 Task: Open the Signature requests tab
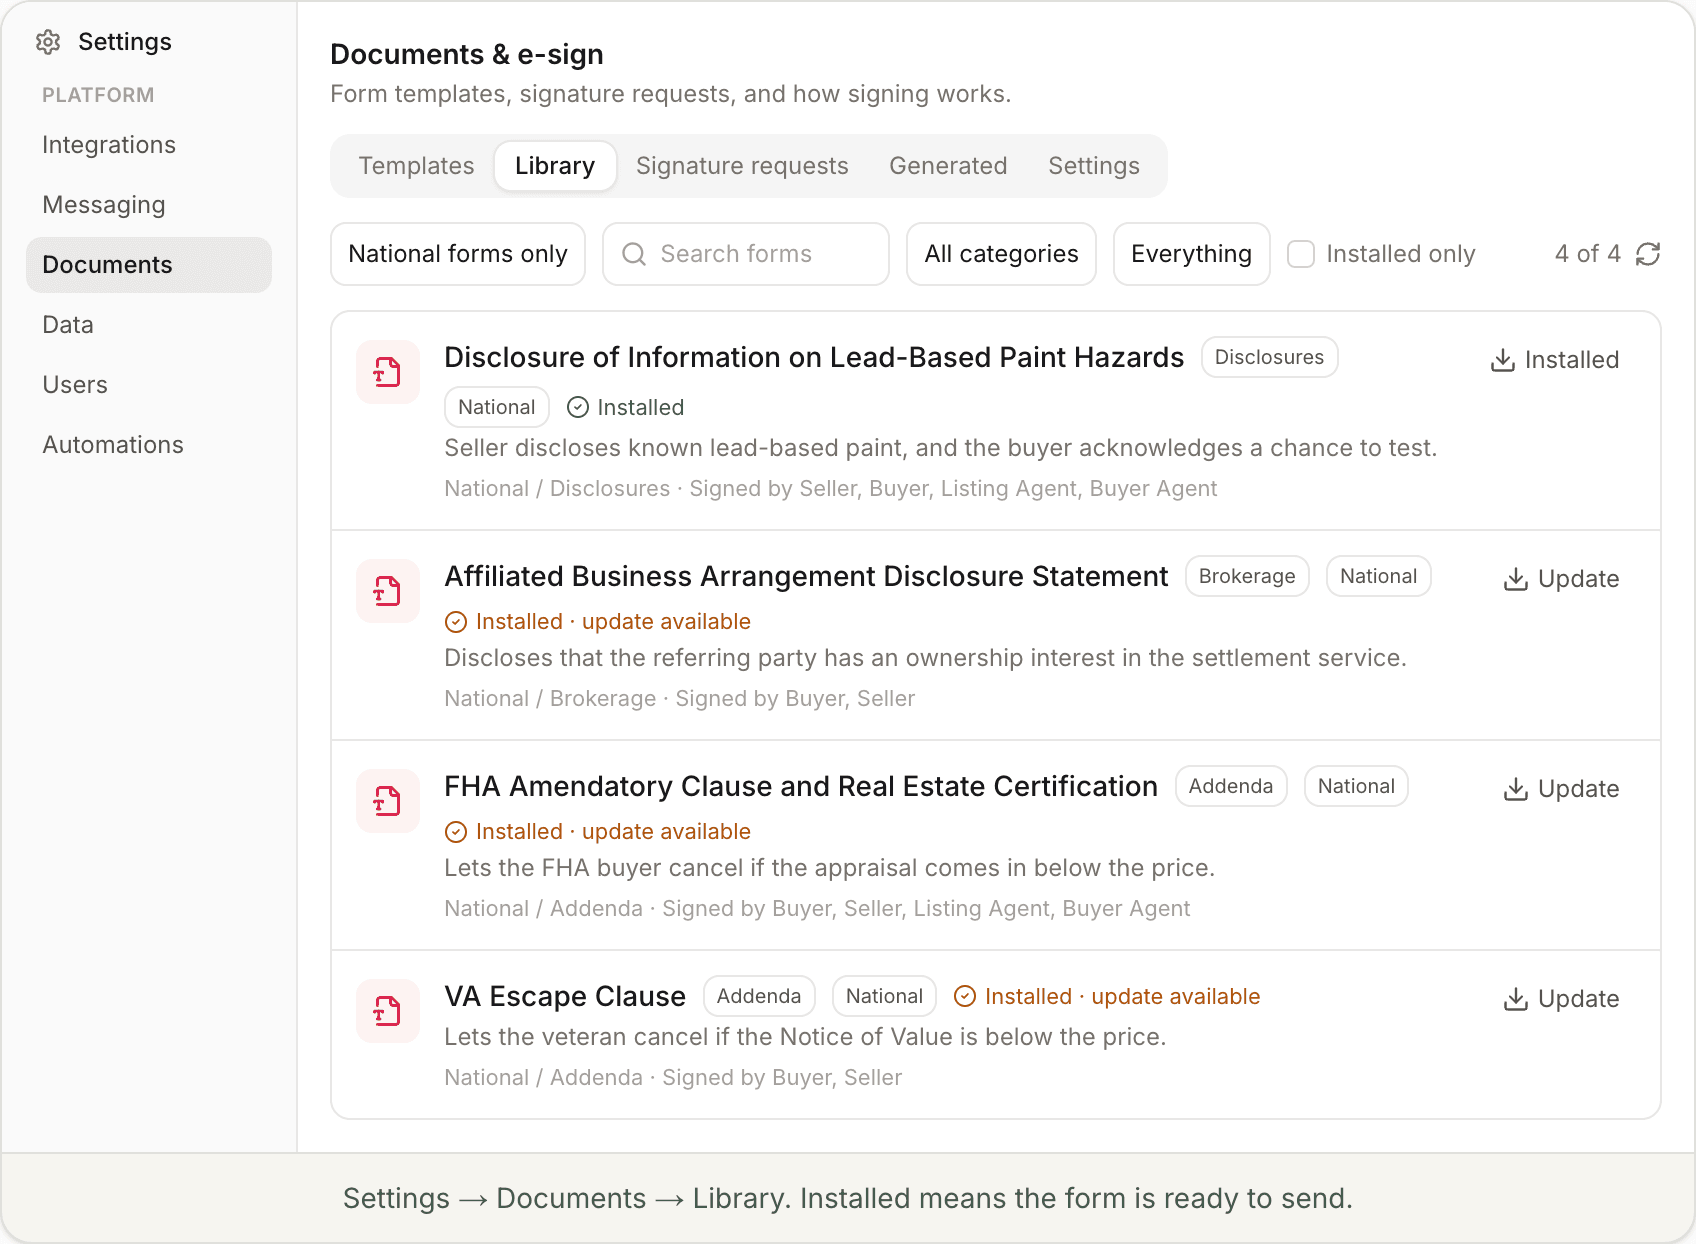point(742,166)
